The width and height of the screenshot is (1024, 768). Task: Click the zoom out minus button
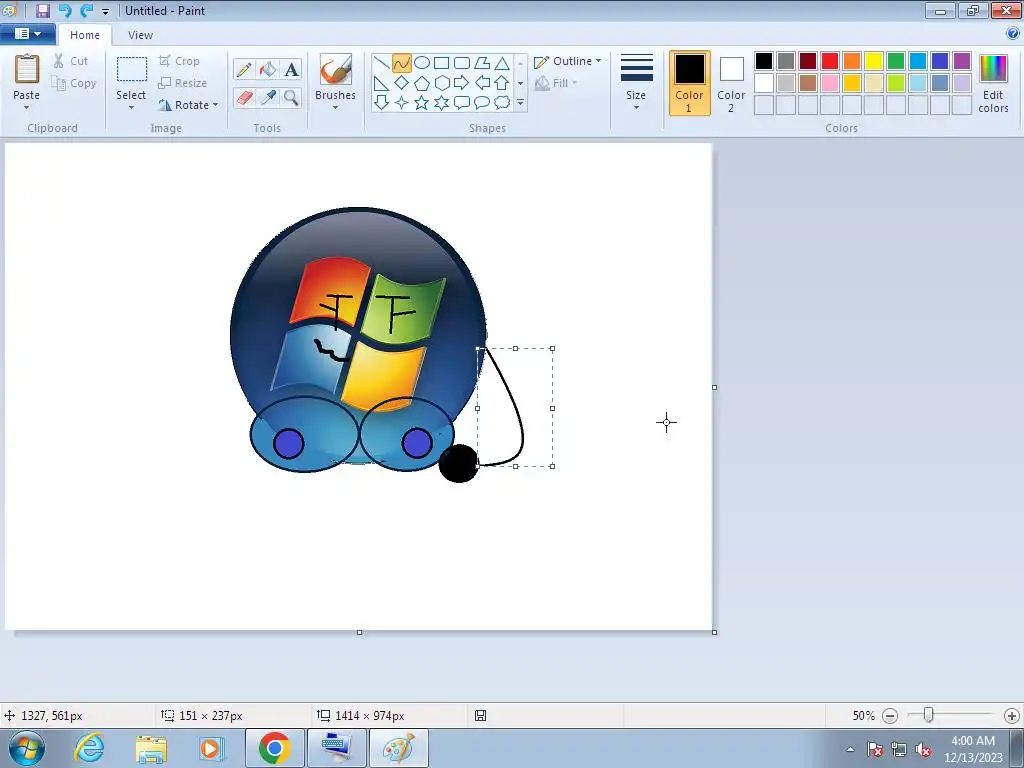click(889, 716)
